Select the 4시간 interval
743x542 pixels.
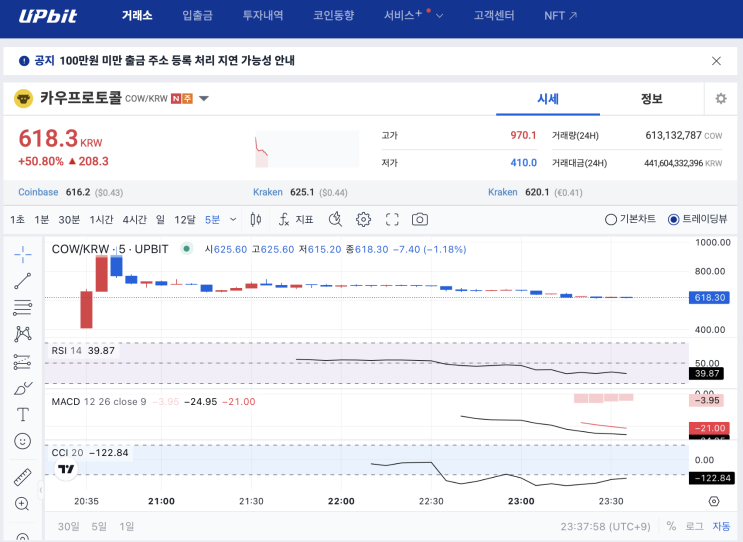pyautogui.click(x=135, y=220)
